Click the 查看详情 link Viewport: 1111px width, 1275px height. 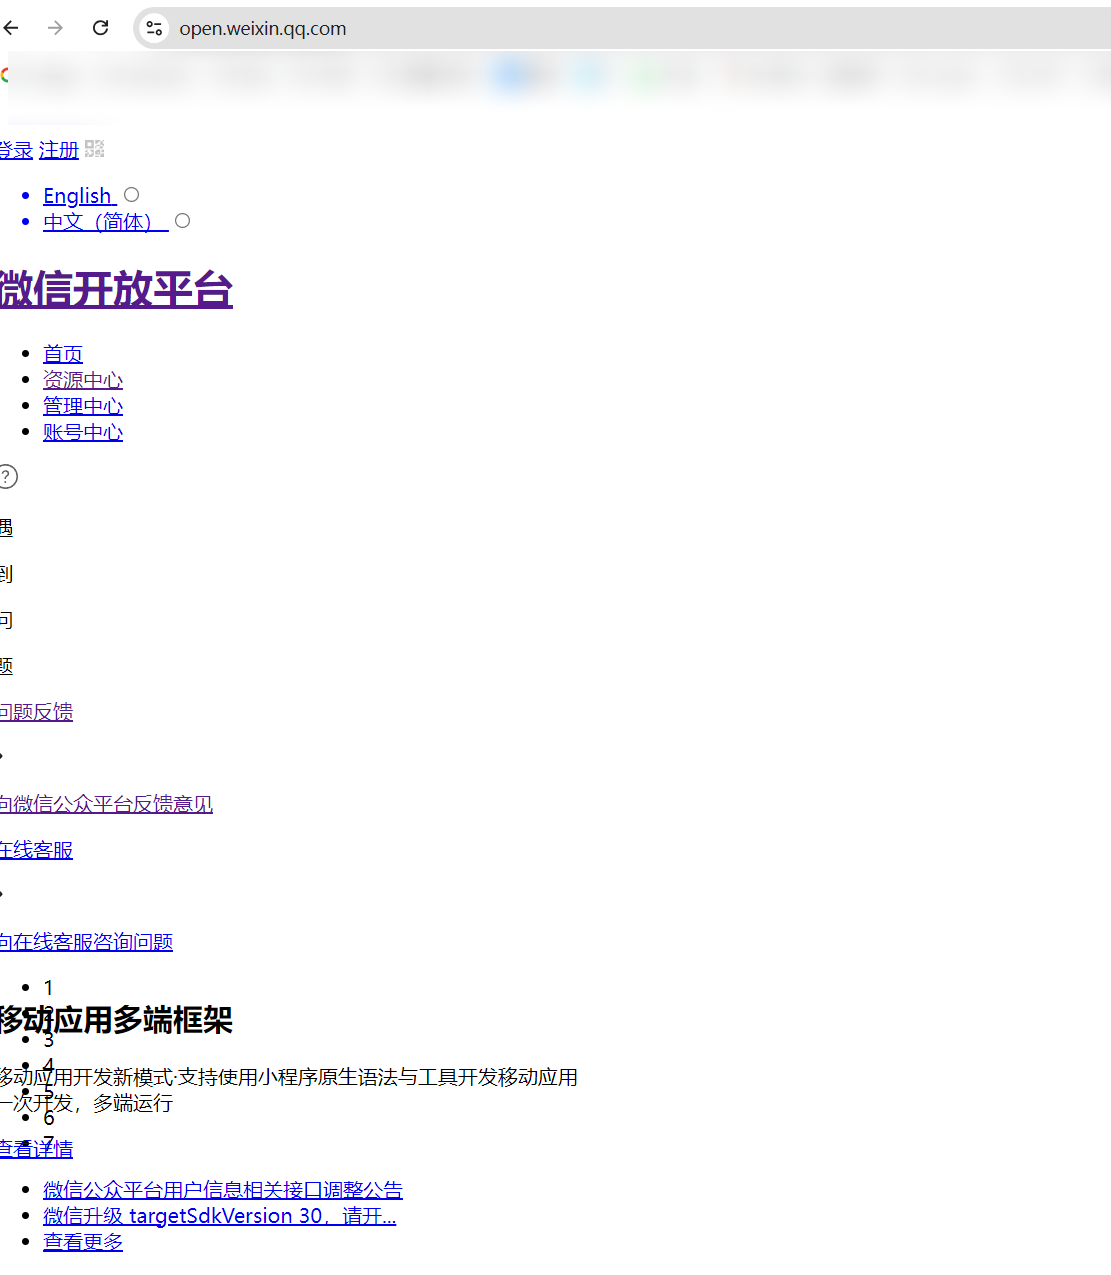point(36,1149)
